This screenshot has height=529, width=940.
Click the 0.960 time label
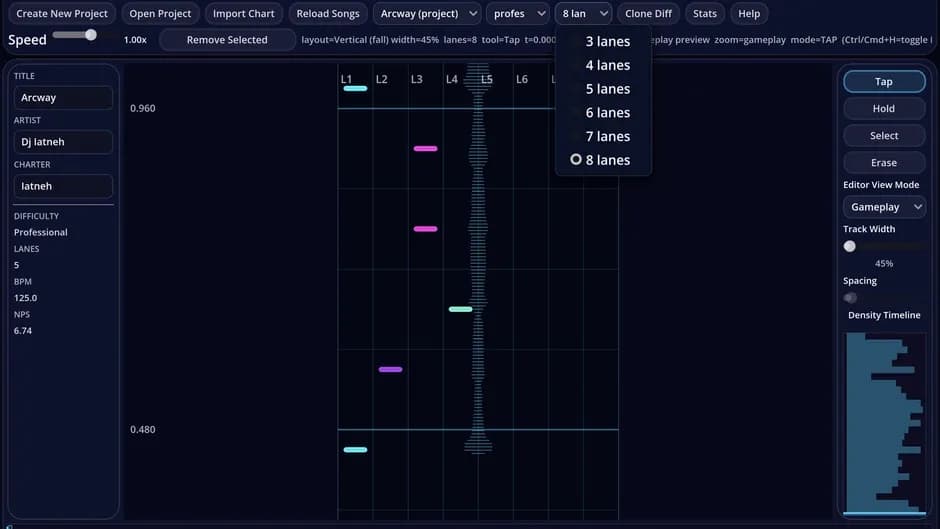(x=143, y=109)
